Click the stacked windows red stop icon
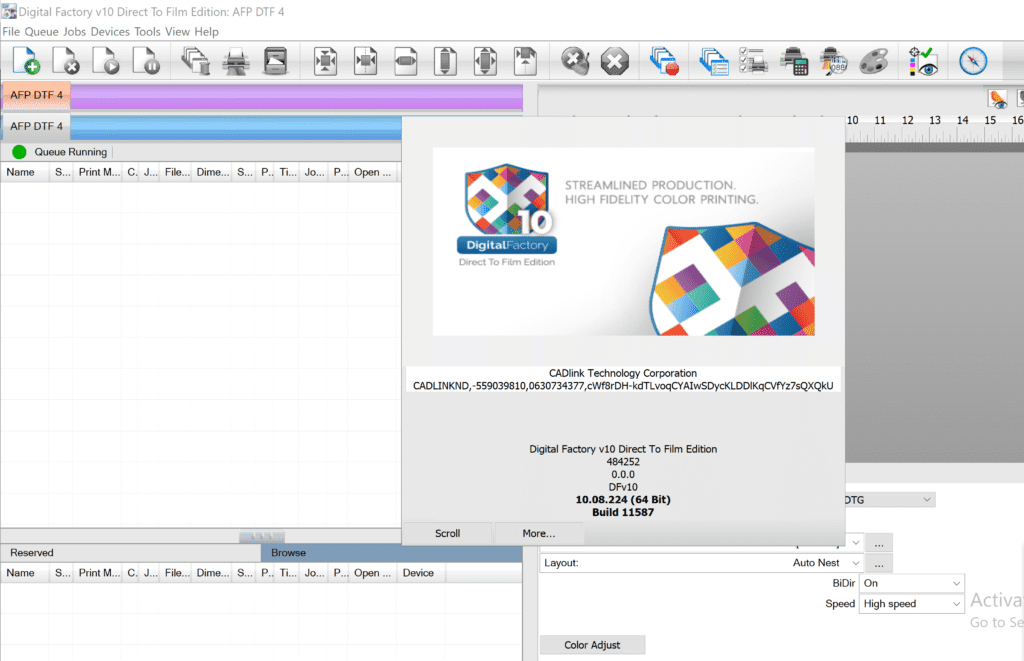Viewport: 1024px width, 661px height. [664, 61]
